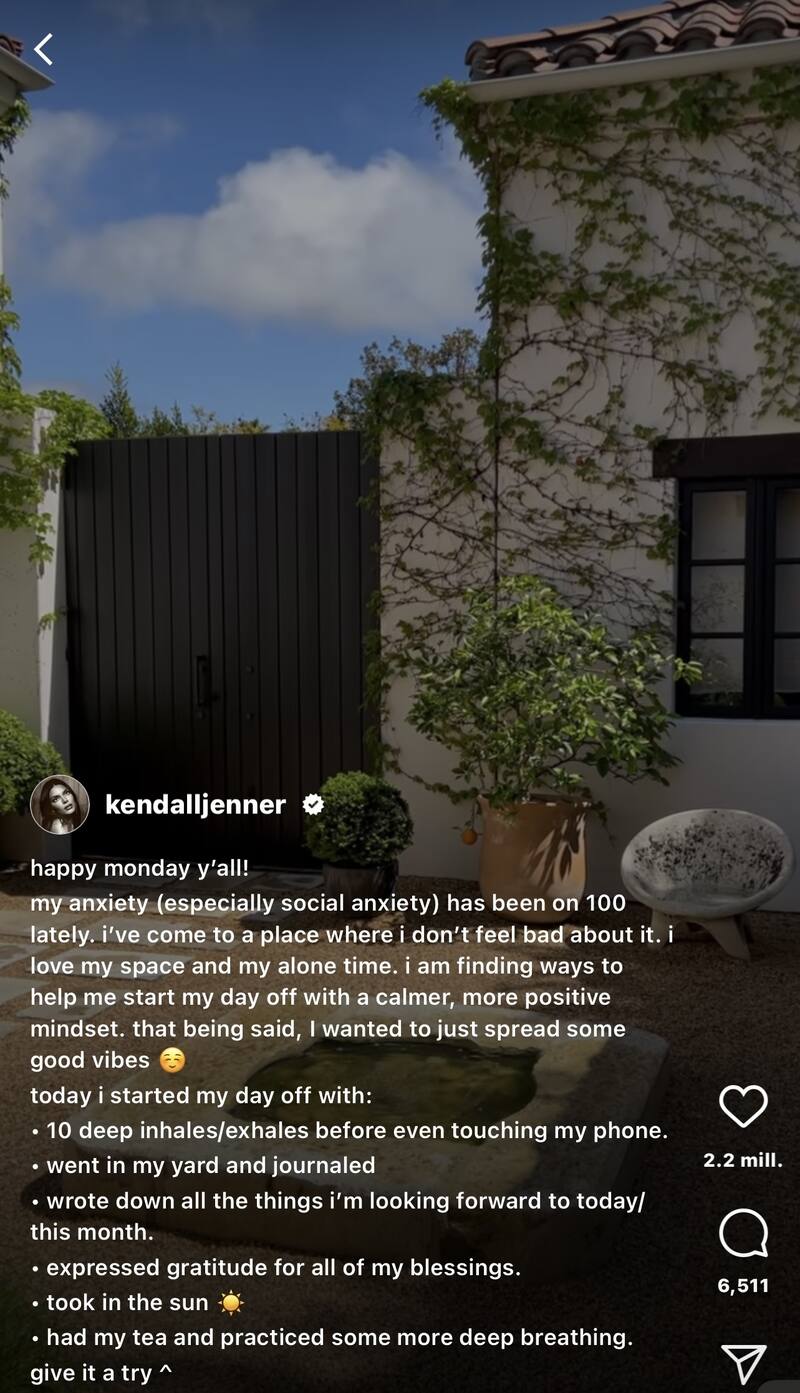
Task: Click the sun emoji in the caption
Action: pos(231,1303)
